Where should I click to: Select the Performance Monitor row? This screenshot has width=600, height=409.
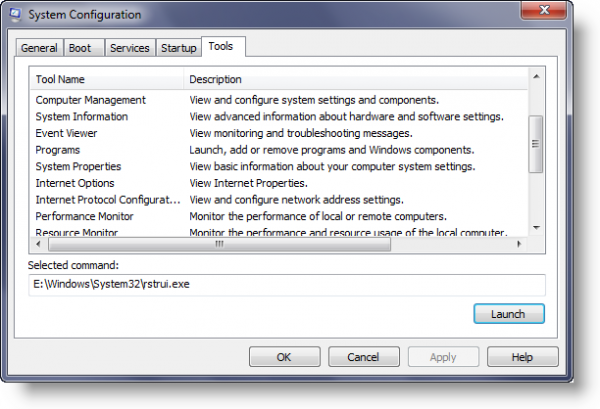[x=85, y=216]
